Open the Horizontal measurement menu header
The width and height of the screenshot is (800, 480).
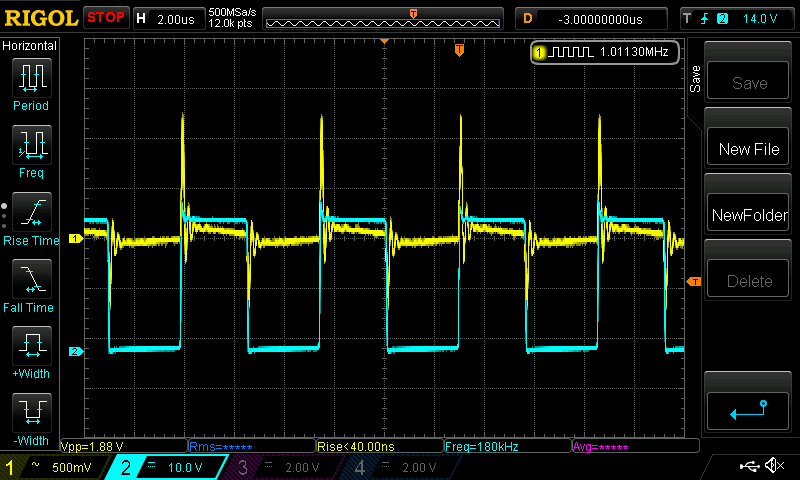coord(30,46)
